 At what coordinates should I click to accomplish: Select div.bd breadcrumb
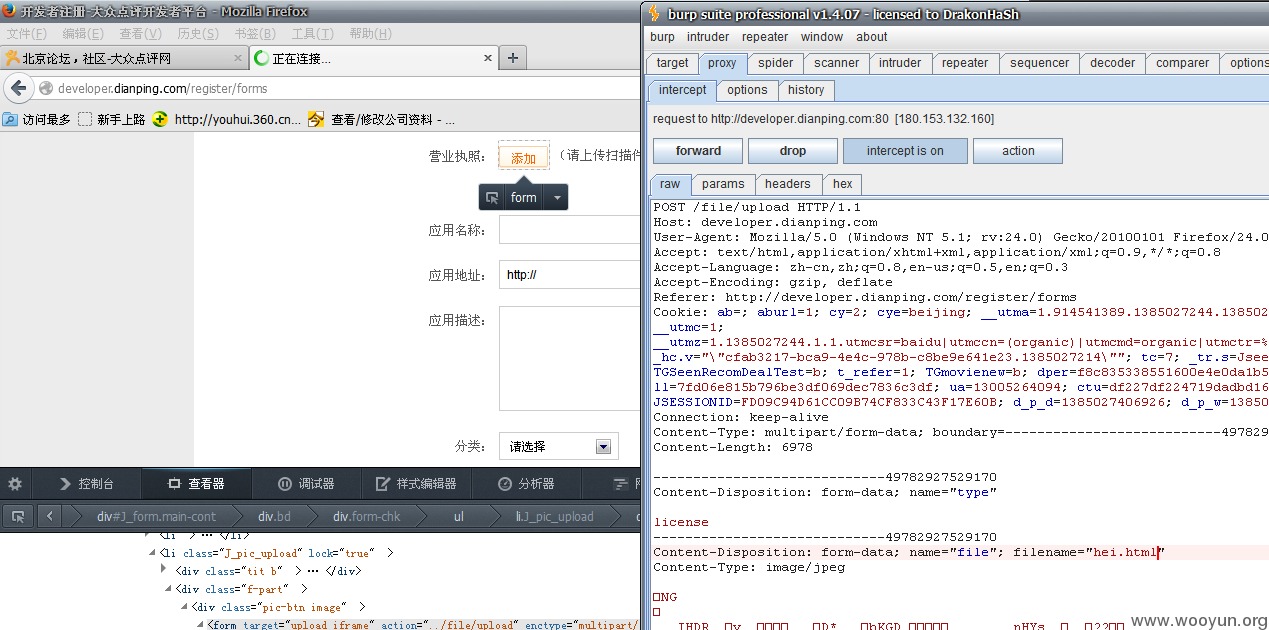pyautogui.click(x=274, y=516)
